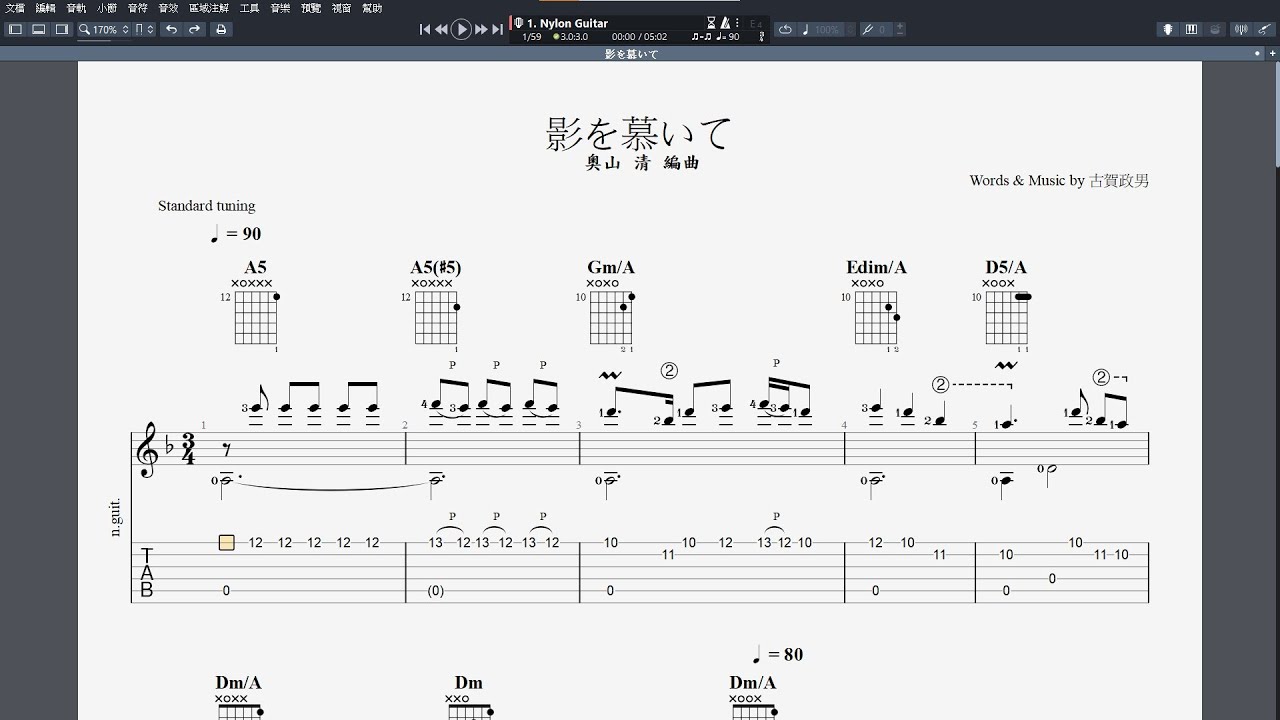This screenshot has height=720, width=1280.
Task: Open the line-in guitar cable icon
Action: (x=1265, y=30)
